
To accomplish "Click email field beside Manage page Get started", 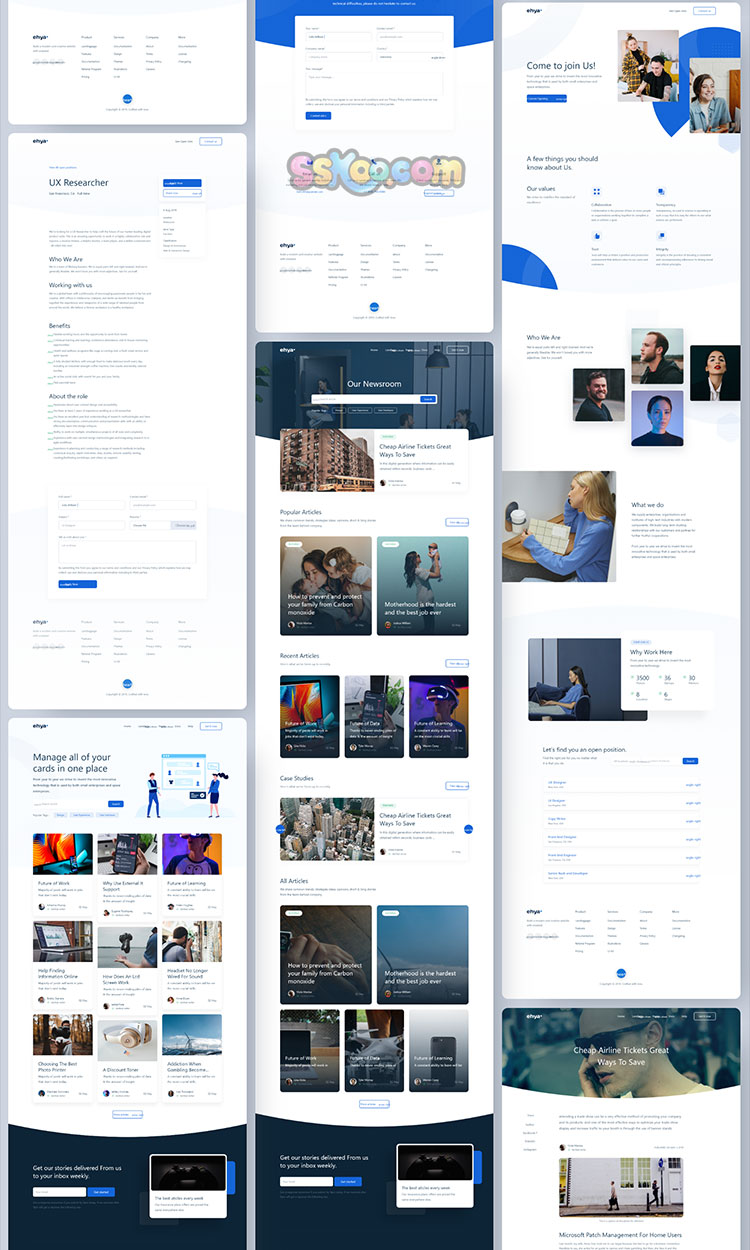I will [60, 1192].
